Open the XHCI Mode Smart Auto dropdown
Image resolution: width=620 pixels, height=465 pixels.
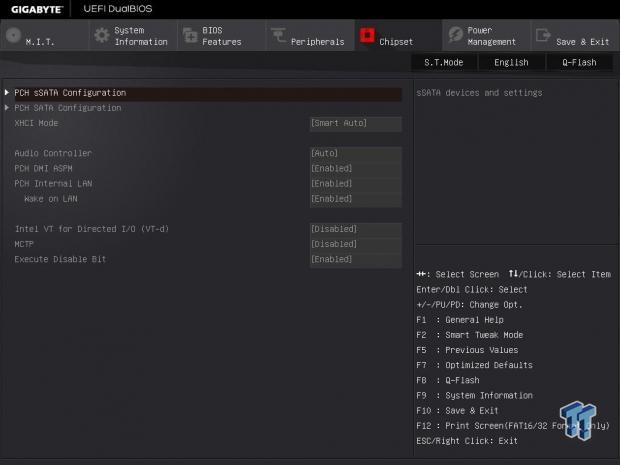355,123
